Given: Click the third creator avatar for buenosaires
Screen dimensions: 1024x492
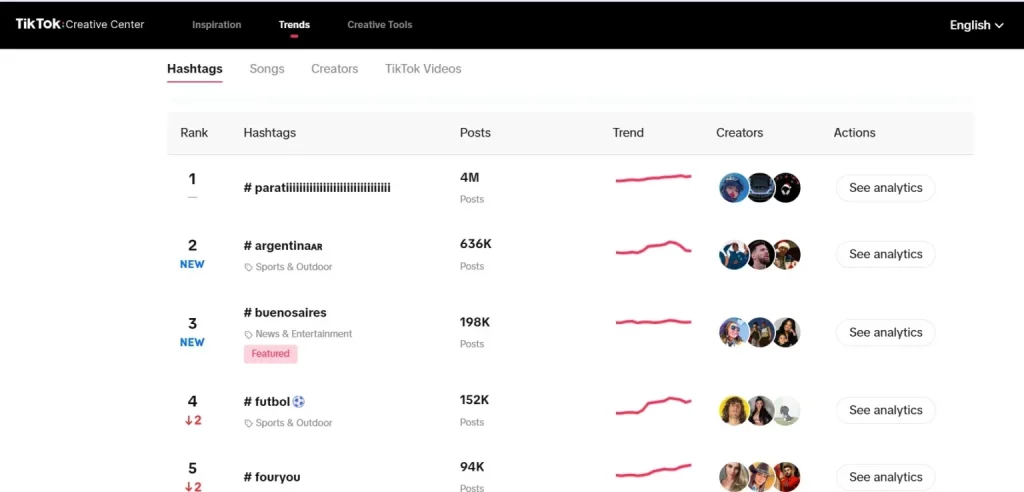Looking at the screenshot, I should pos(786,333).
